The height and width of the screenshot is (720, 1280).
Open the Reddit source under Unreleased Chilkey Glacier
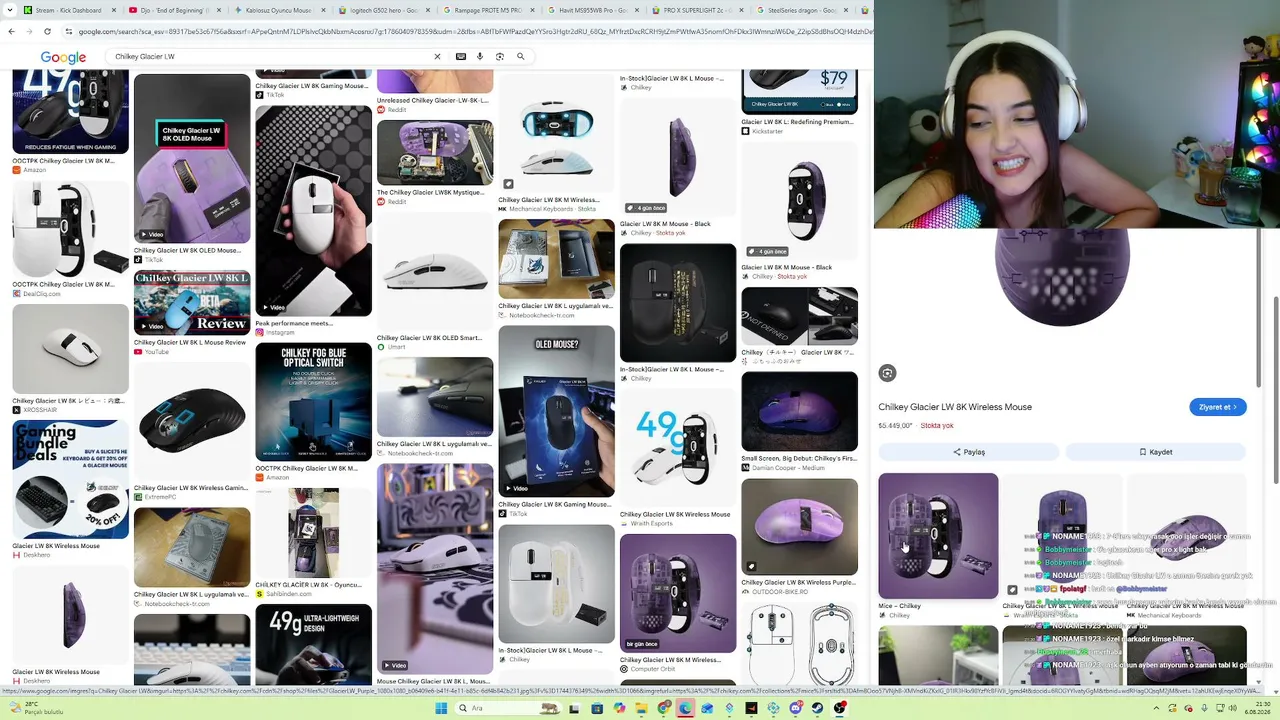[x=397, y=110]
